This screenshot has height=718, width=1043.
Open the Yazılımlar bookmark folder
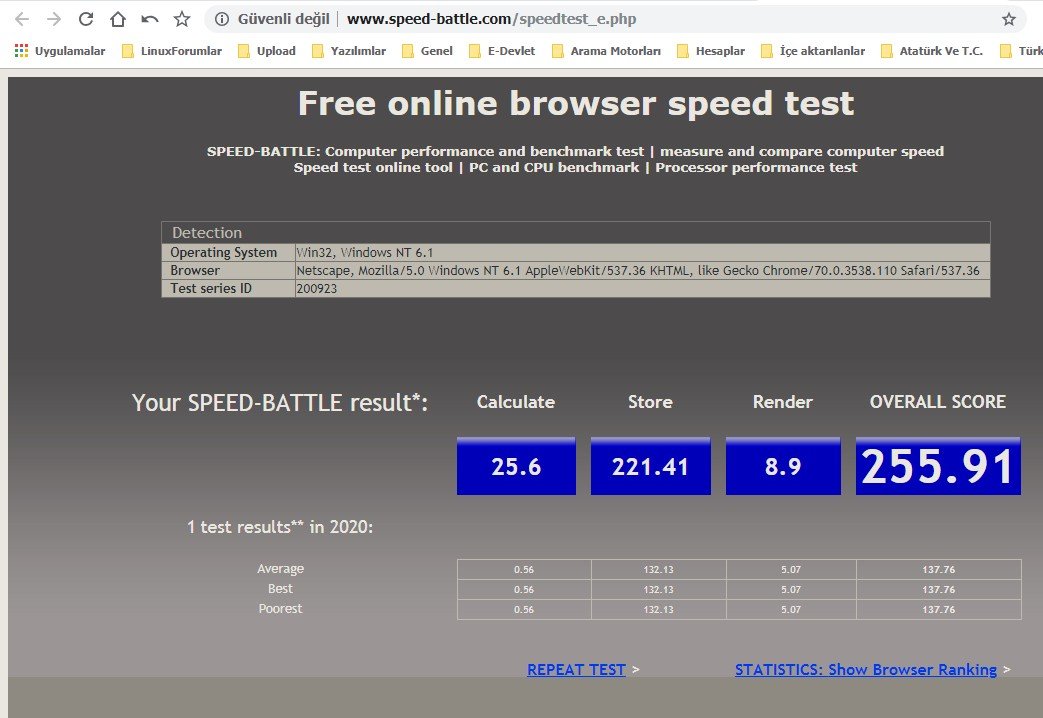[349, 51]
